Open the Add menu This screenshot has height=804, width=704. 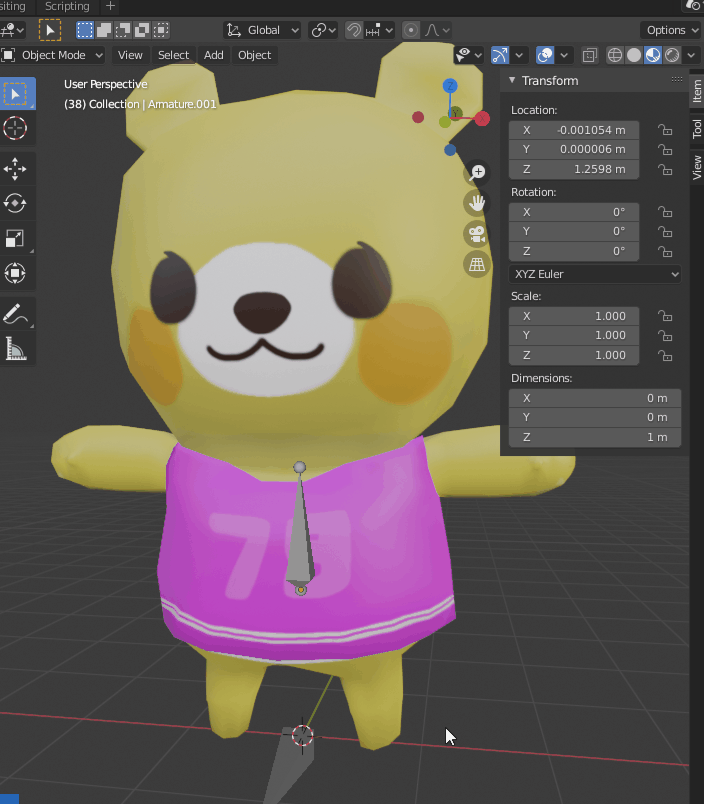coord(214,55)
